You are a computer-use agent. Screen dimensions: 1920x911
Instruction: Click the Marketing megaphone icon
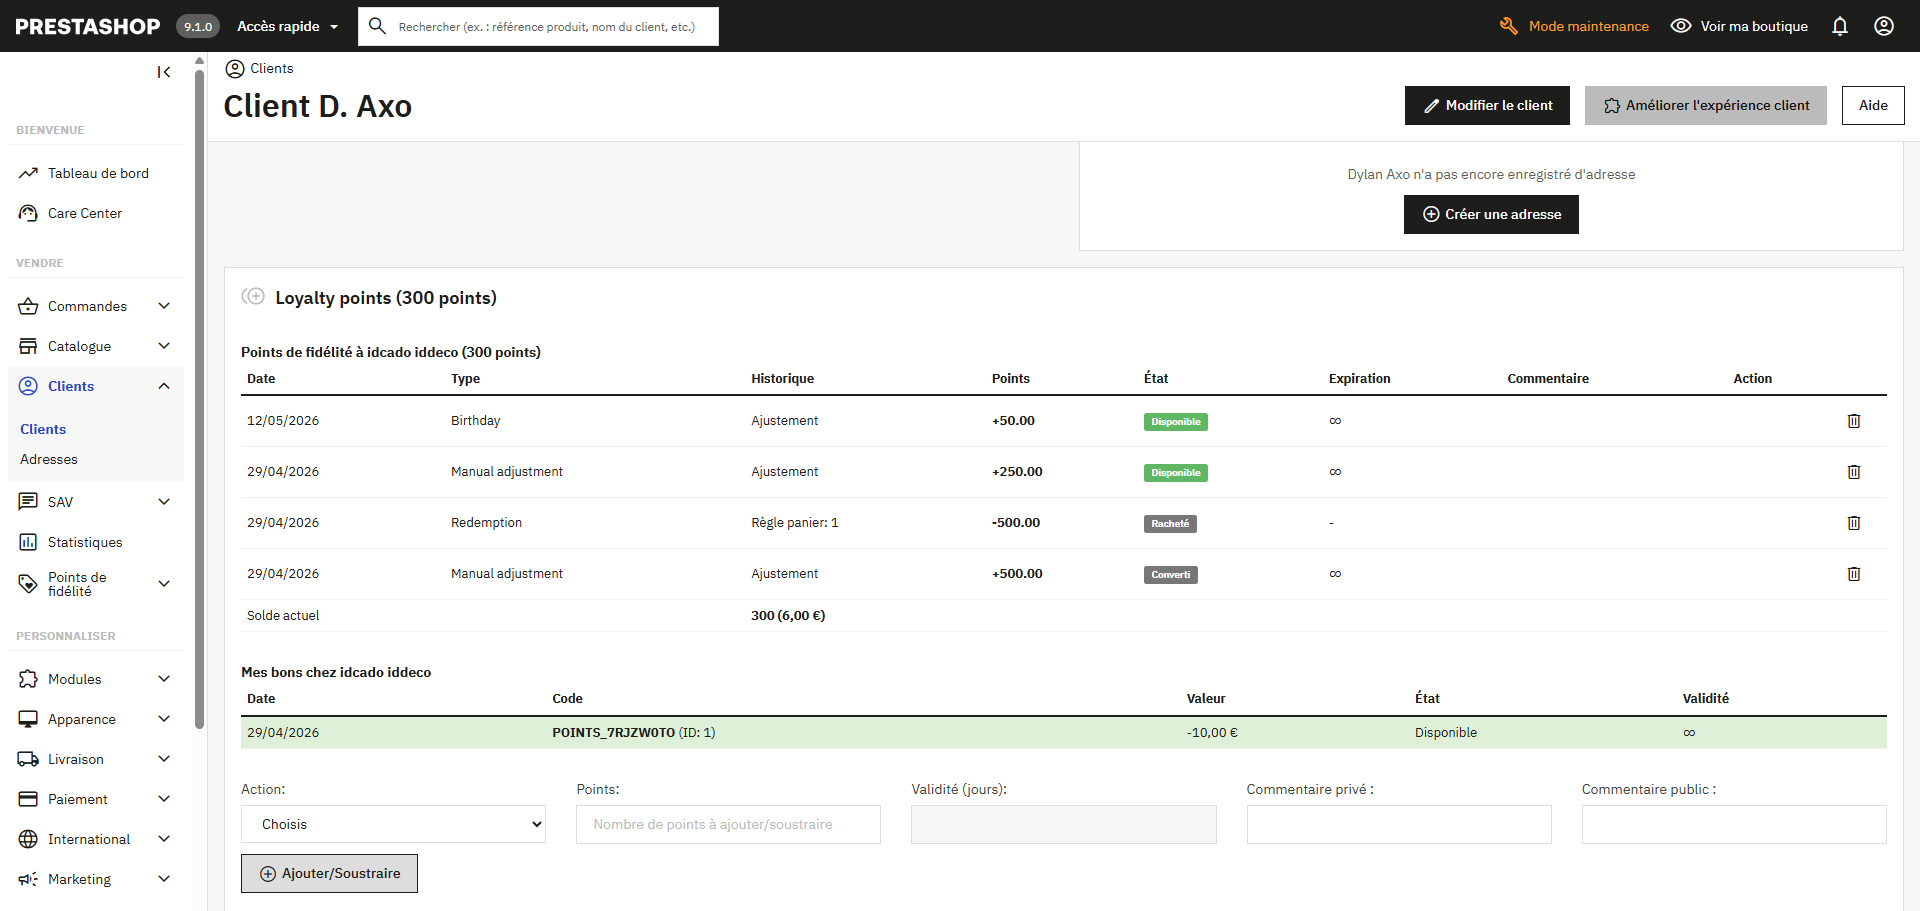point(28,879)
